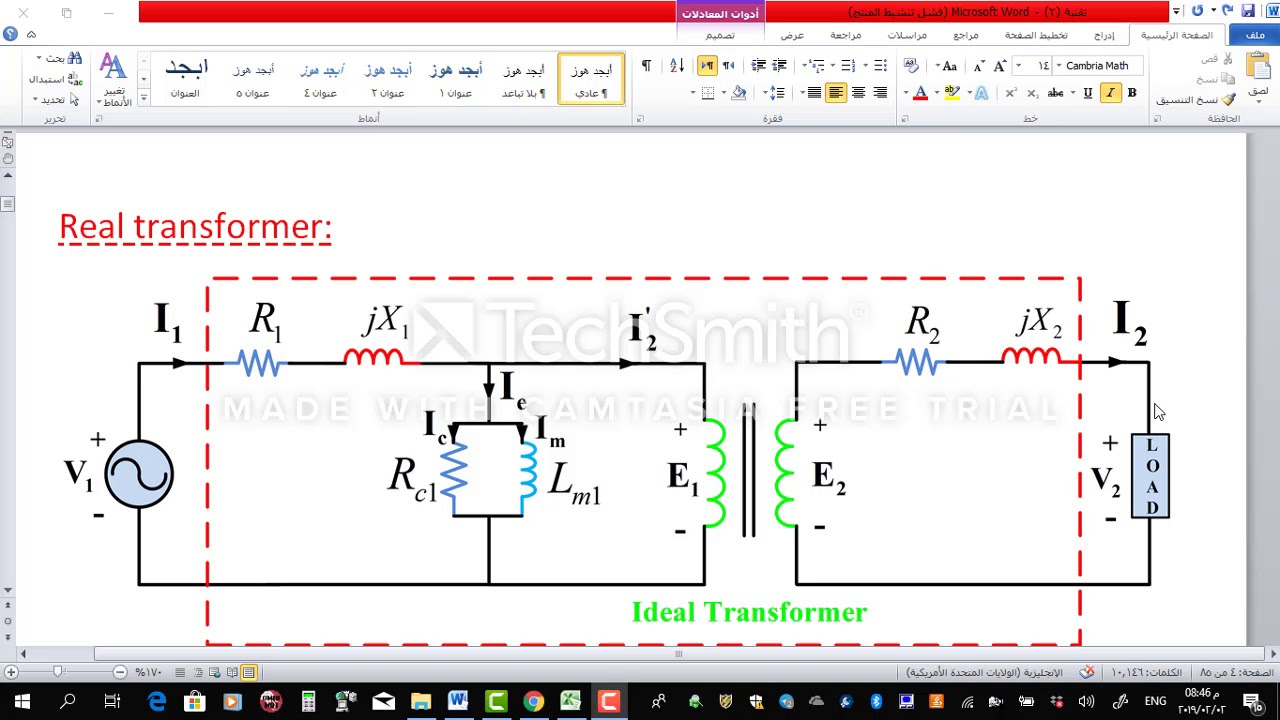The width and height of the screenshot is (1280, 720).
Task: Click the horizontal scrollbar thumb
Action: point(678,654)
